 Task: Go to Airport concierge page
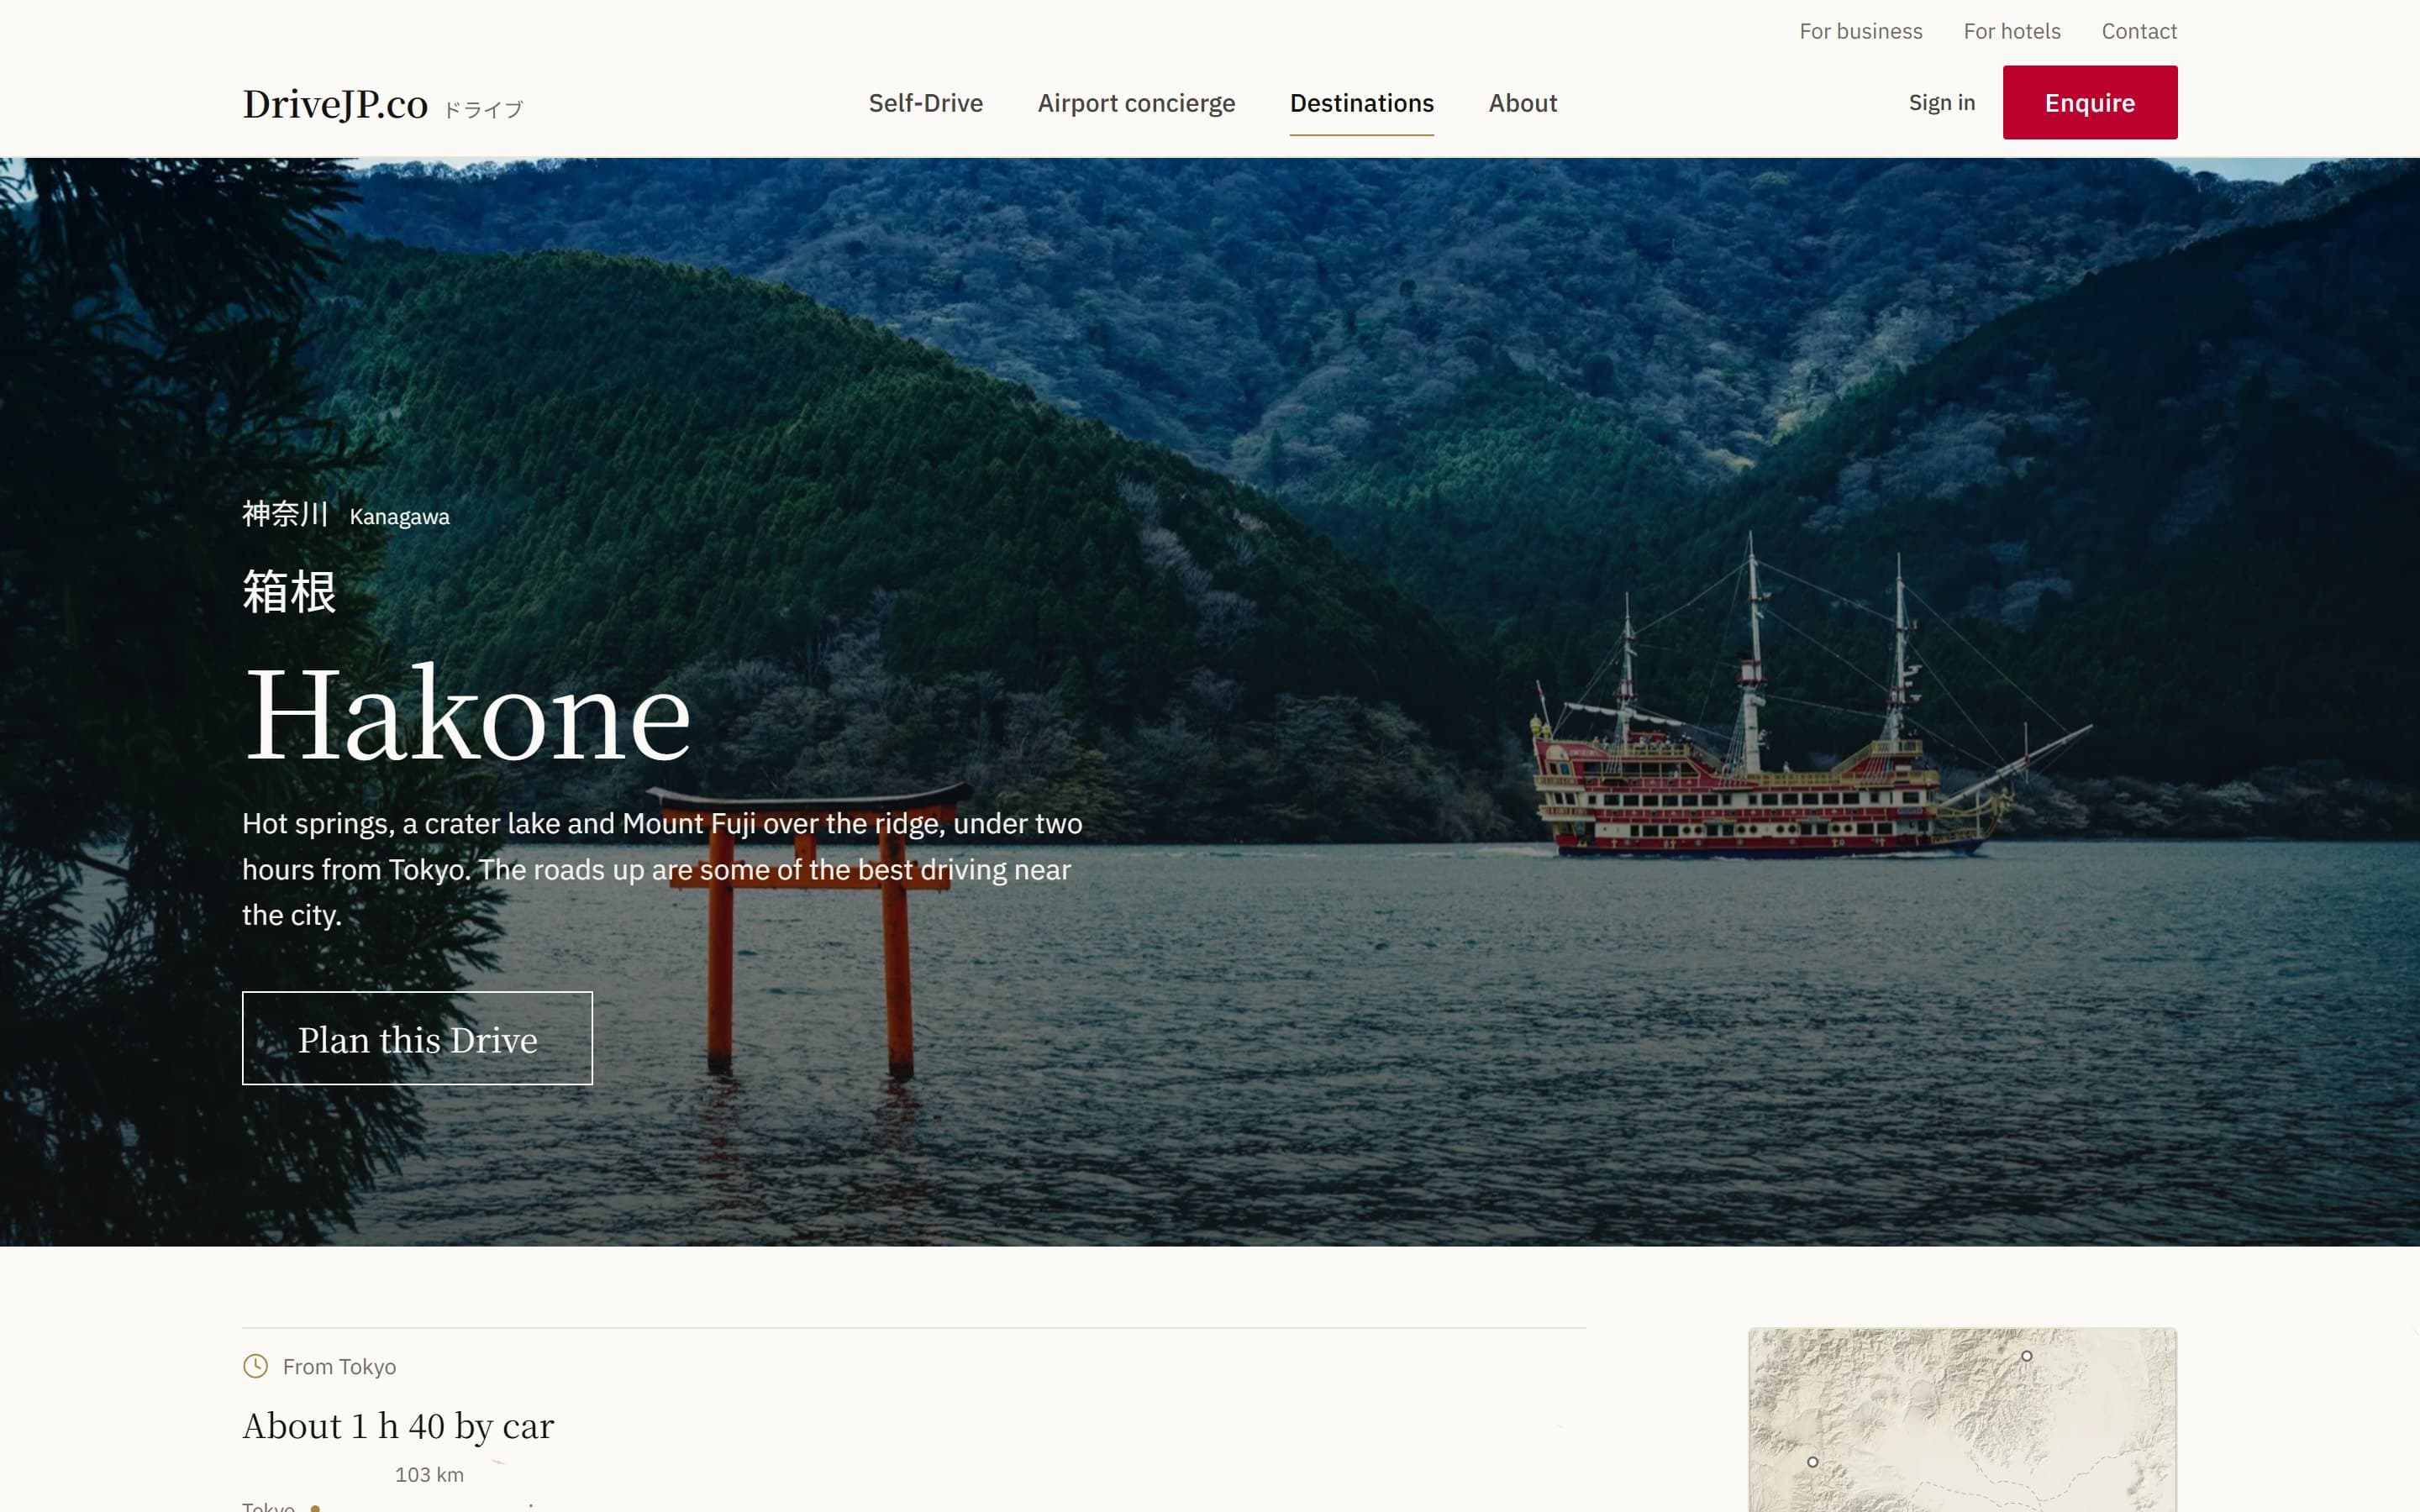[x=1136, y=103]
